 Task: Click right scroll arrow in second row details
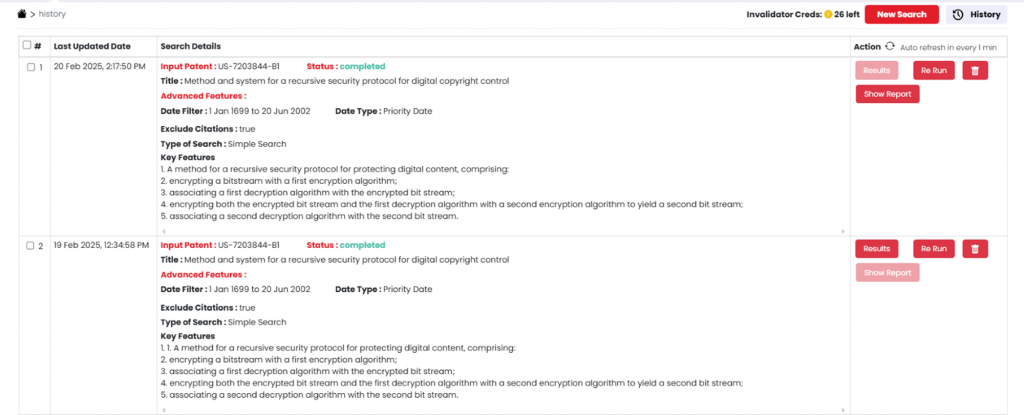coord(842,410)
